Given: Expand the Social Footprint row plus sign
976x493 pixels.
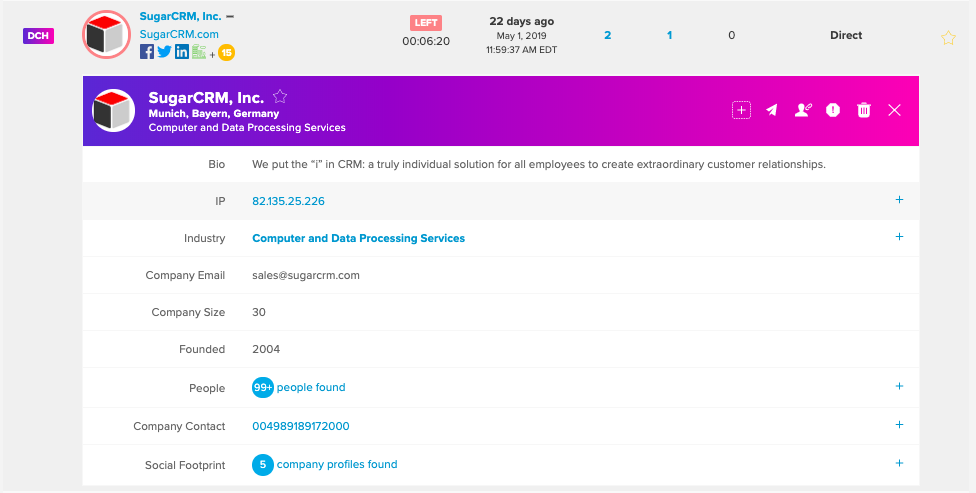Looking at the screenshot, I should point(899,463).
